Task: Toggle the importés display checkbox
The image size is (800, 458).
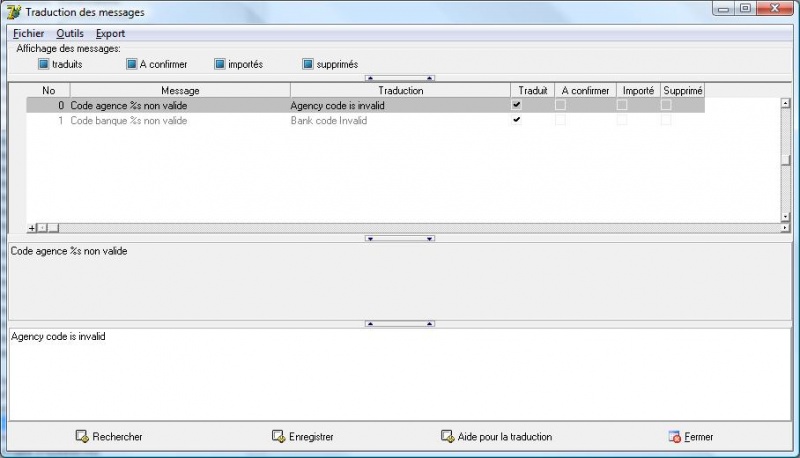Action: [220, 64]
